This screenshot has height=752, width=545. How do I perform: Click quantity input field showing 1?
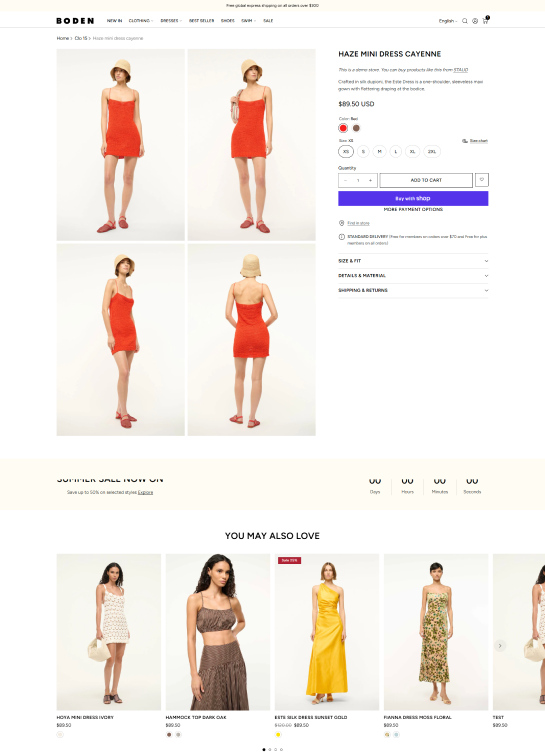tap(358, 180)
